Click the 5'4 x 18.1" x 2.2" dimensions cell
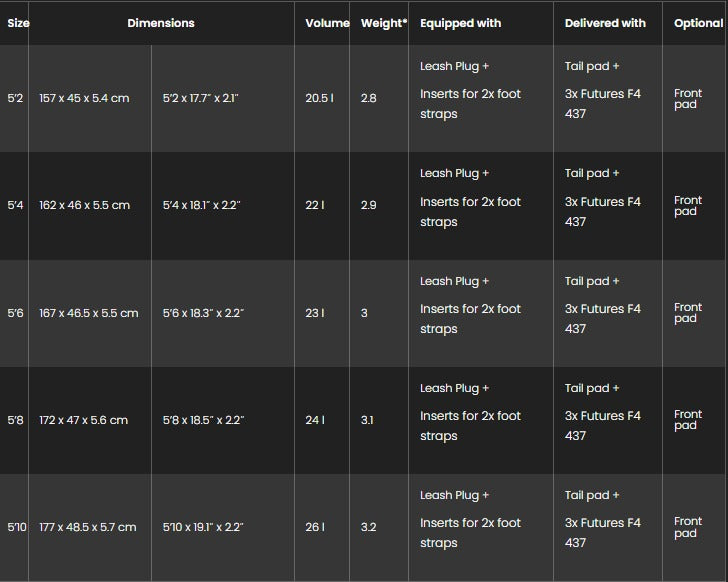 tap(202, 205)
